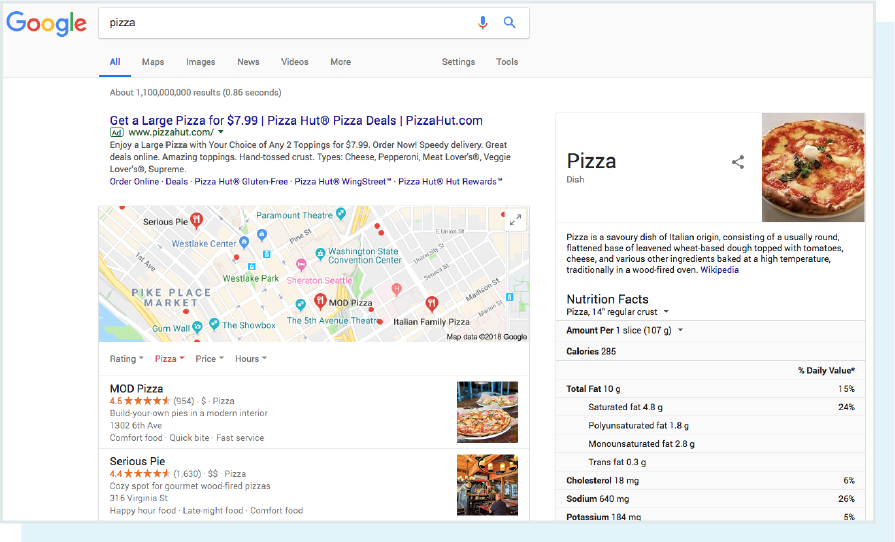Switch to the Images tab

pos(200,62)
